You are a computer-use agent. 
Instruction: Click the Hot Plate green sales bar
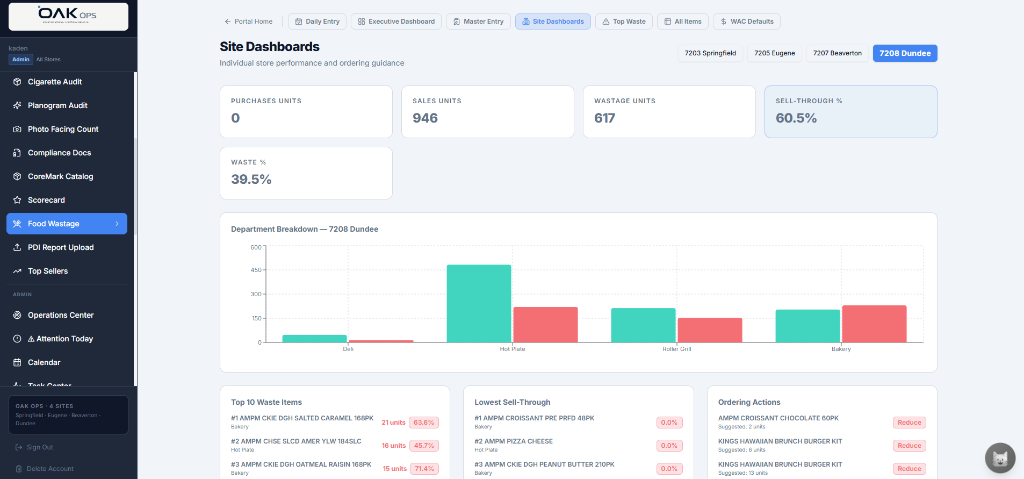tap(479, 303)
